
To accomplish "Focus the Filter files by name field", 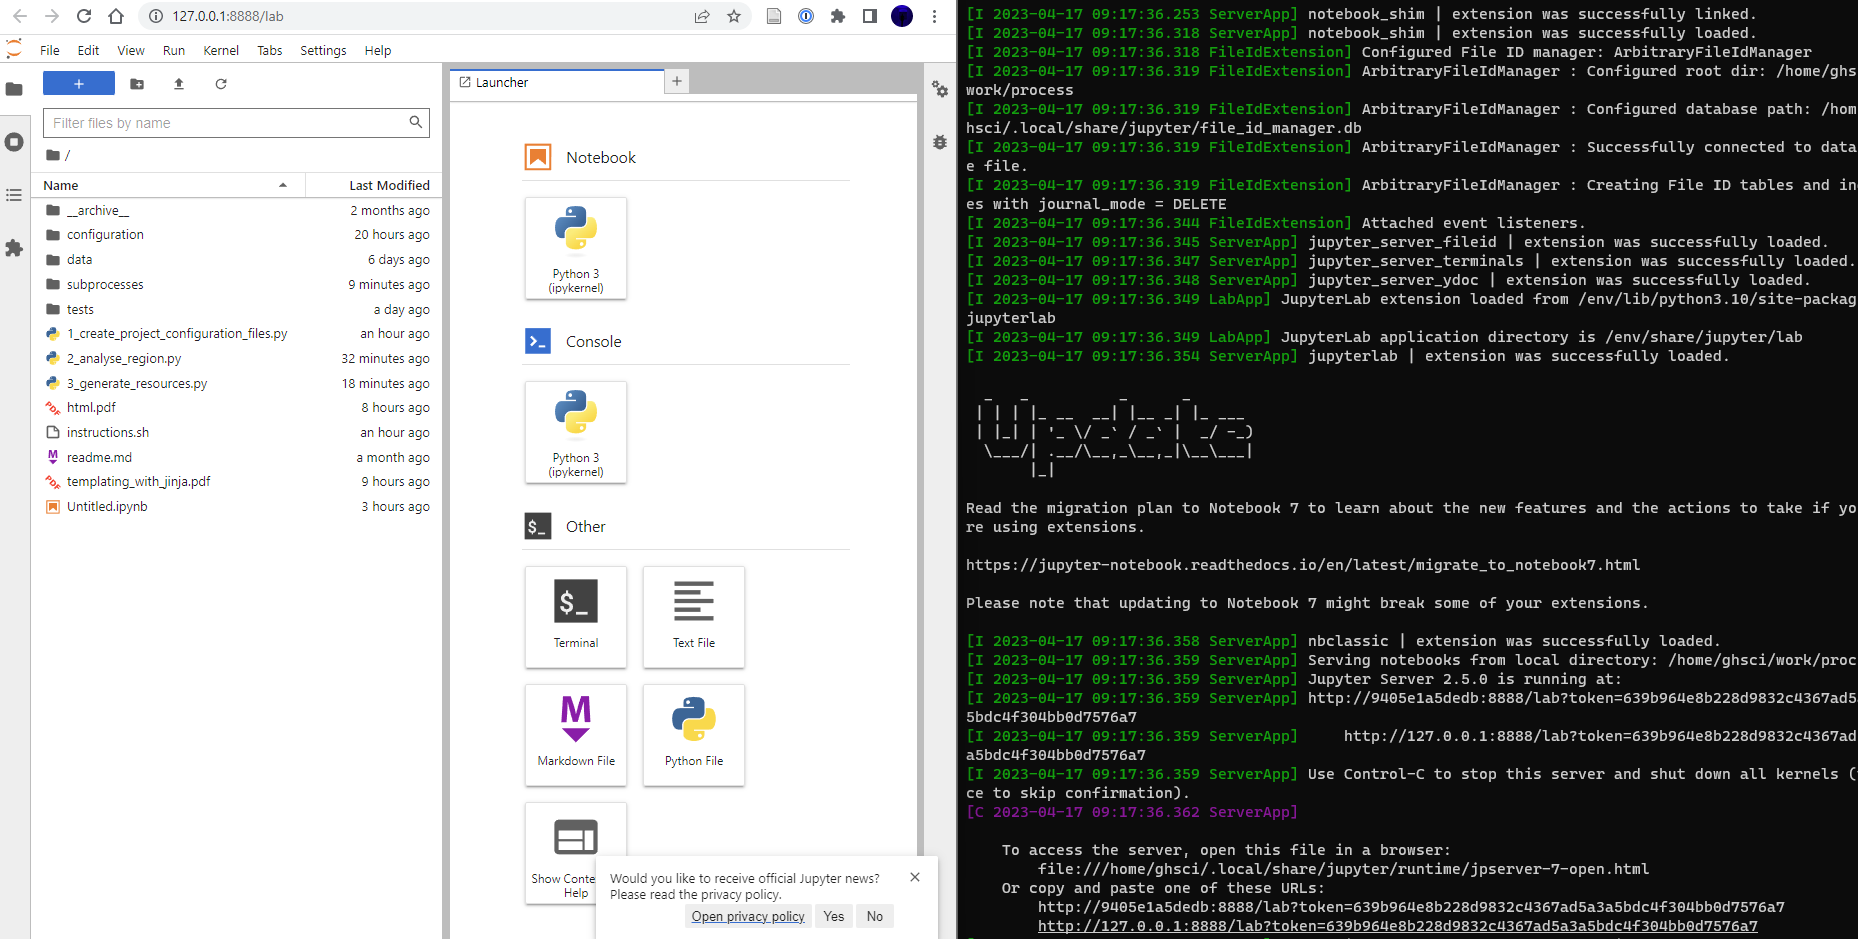I will click(x=236, y=123).
